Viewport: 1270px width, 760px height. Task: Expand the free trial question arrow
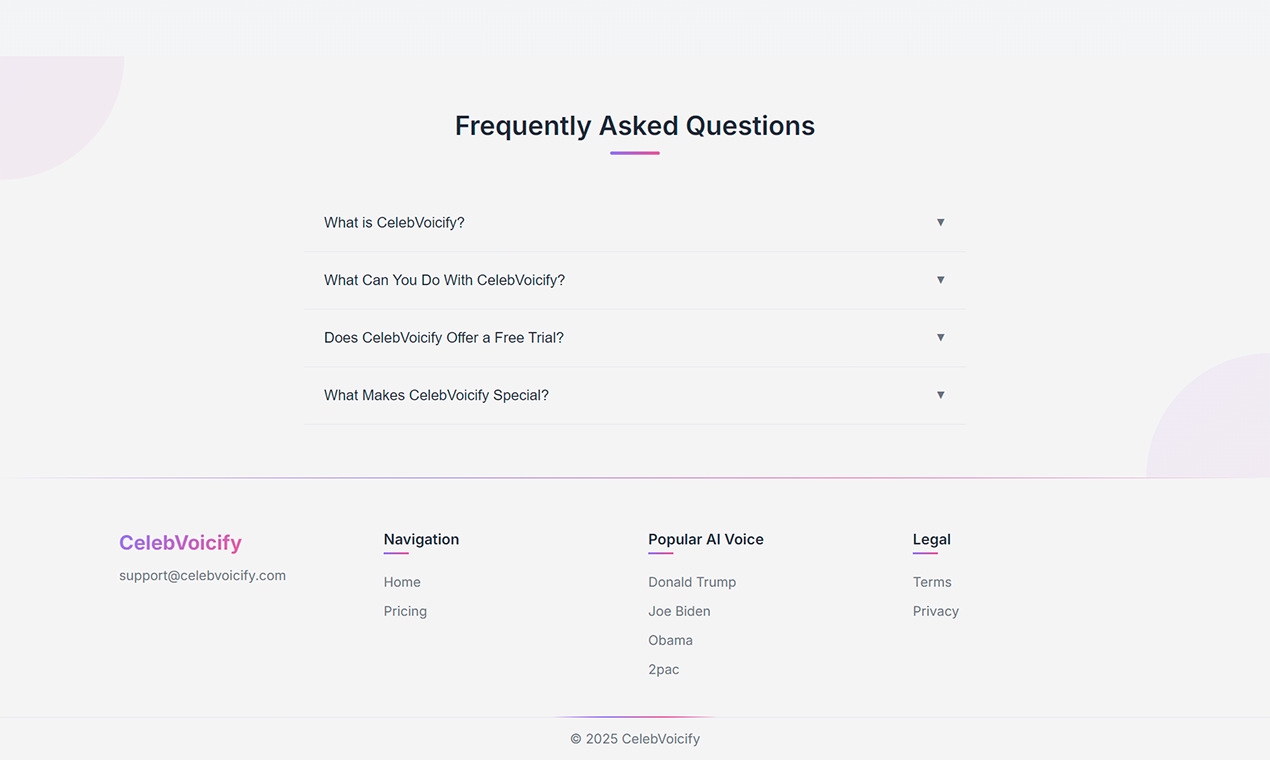click(x=940, y=337)
